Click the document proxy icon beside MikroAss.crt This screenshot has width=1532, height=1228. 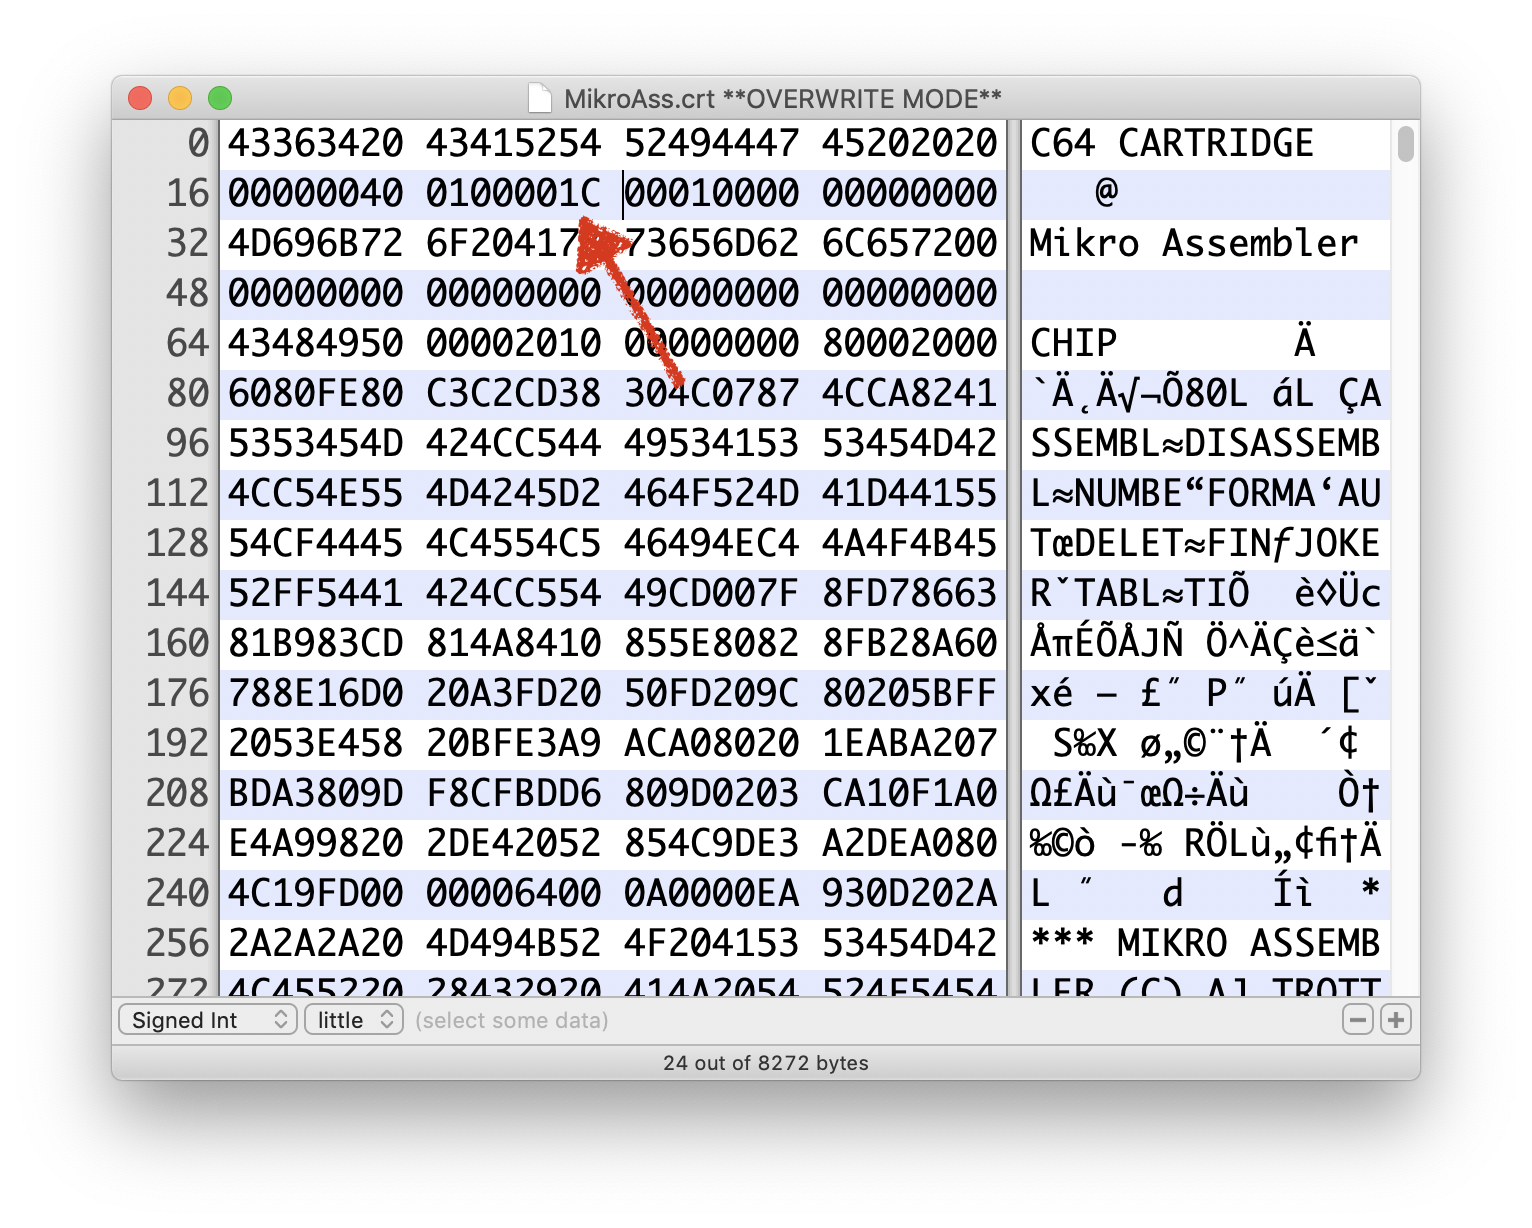tap(540, 98)
